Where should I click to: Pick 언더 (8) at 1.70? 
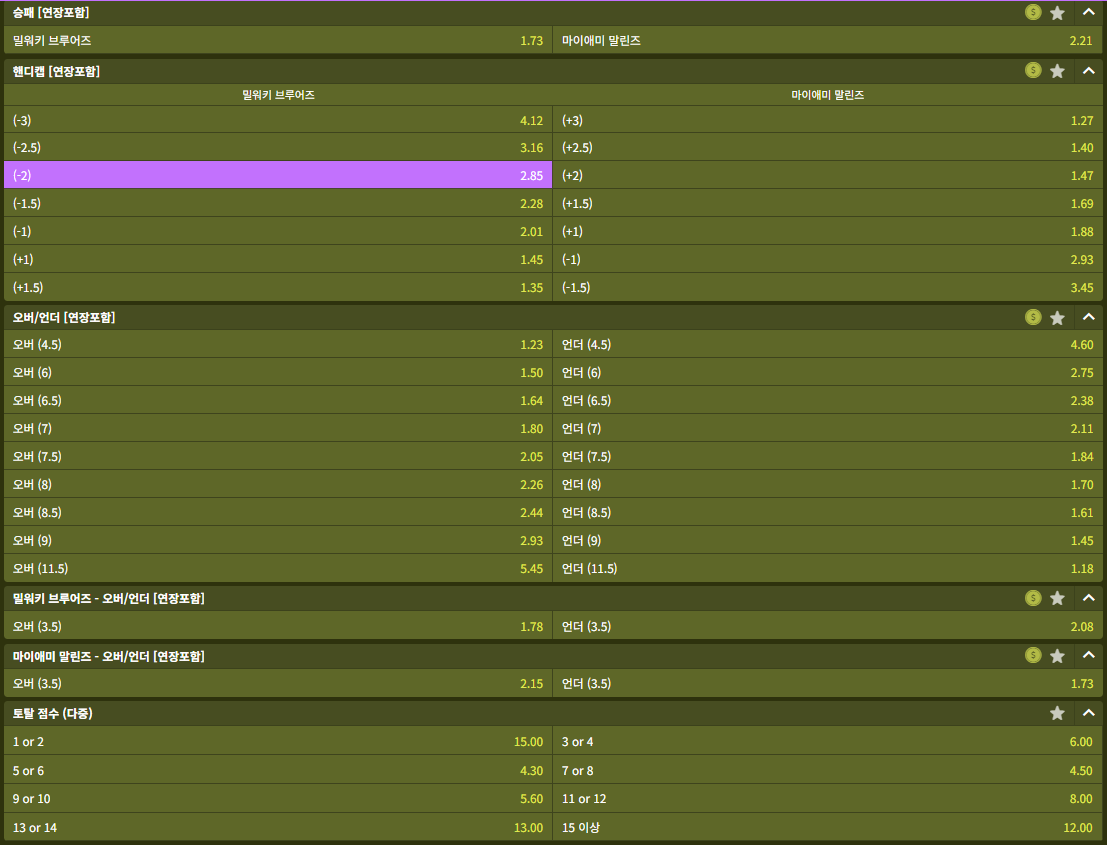click(827, 484)
